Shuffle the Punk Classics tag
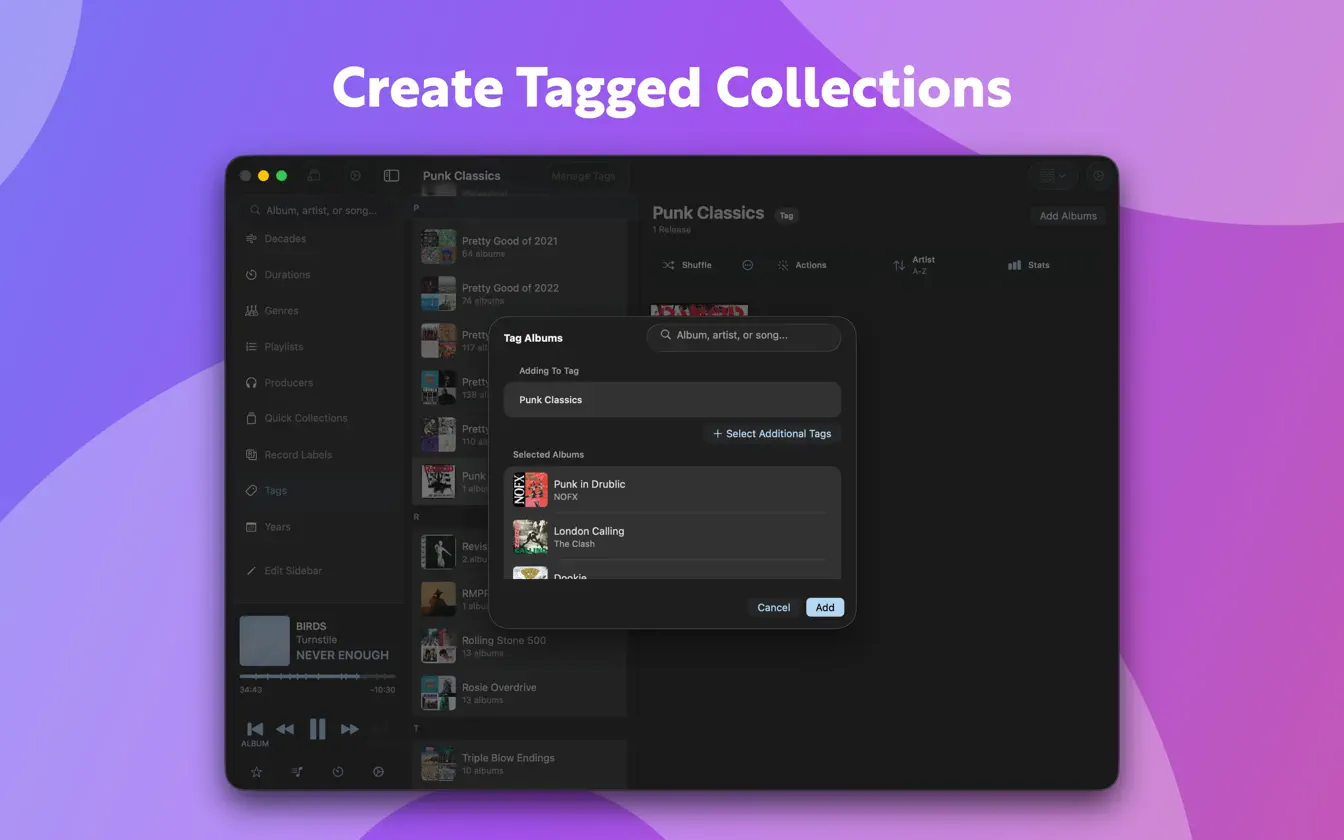The height and width of the screenshot is (840, 1344). (x=687, y=265)
